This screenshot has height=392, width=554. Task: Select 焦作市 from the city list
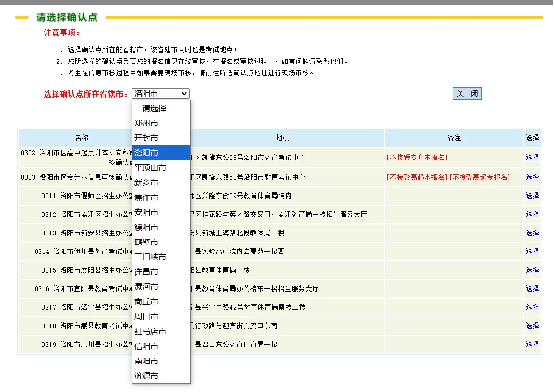(161, 197)
